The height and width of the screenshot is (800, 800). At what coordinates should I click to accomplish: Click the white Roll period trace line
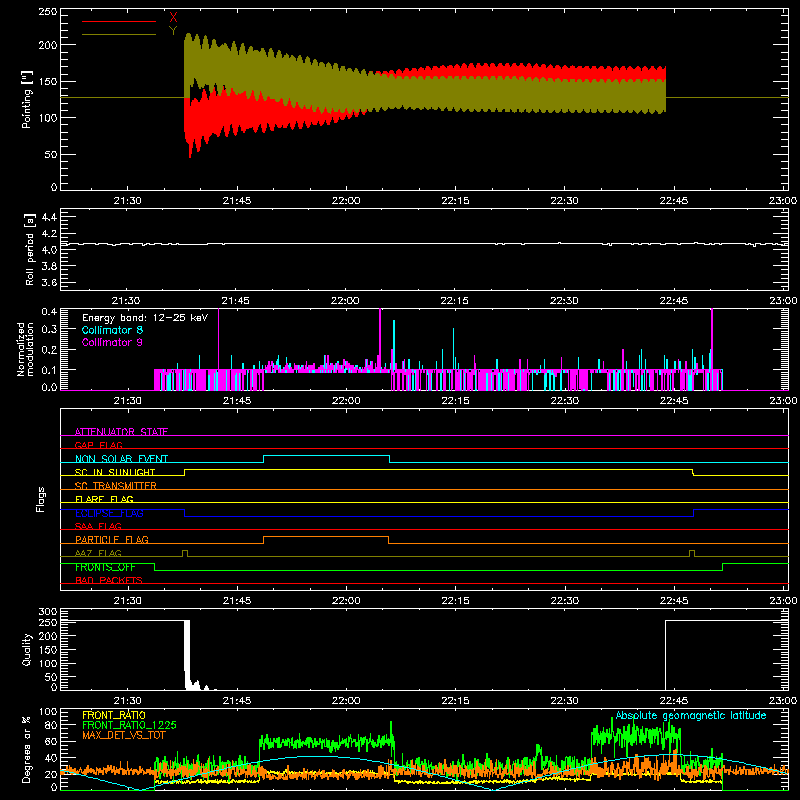tap(424, 244)
